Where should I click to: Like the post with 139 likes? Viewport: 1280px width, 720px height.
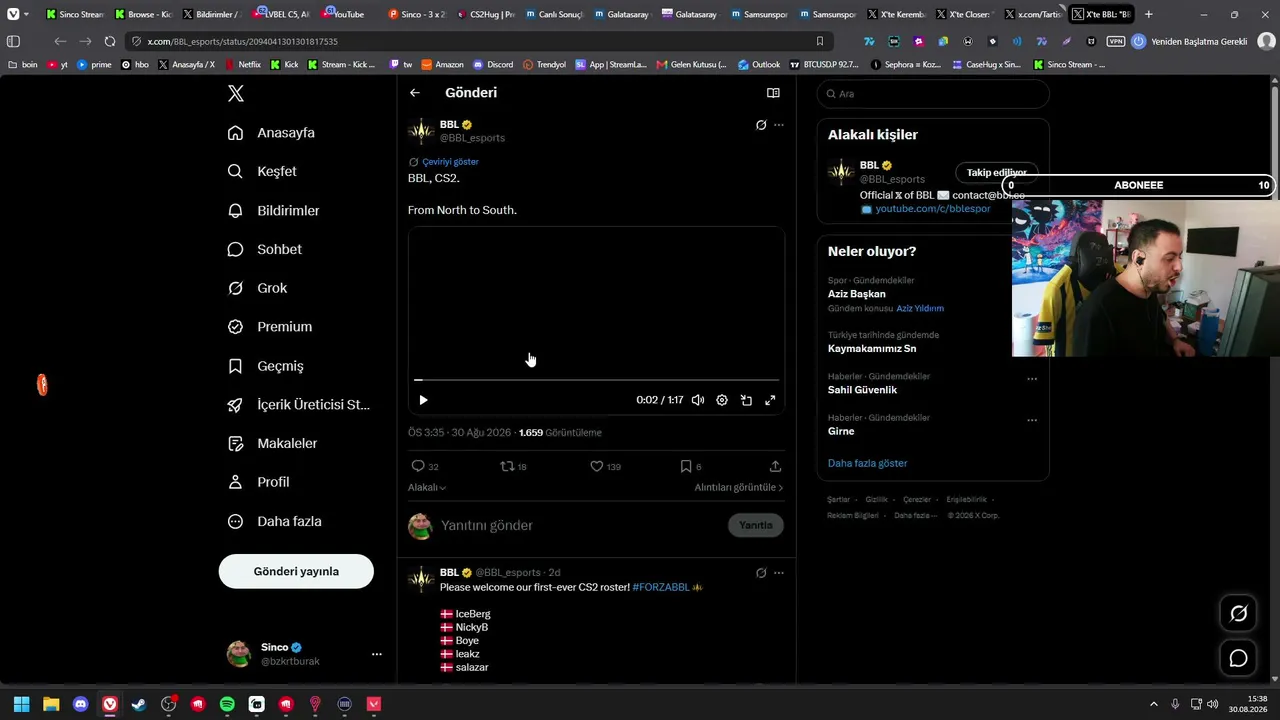pyautogui.click(x=605, y=466)
